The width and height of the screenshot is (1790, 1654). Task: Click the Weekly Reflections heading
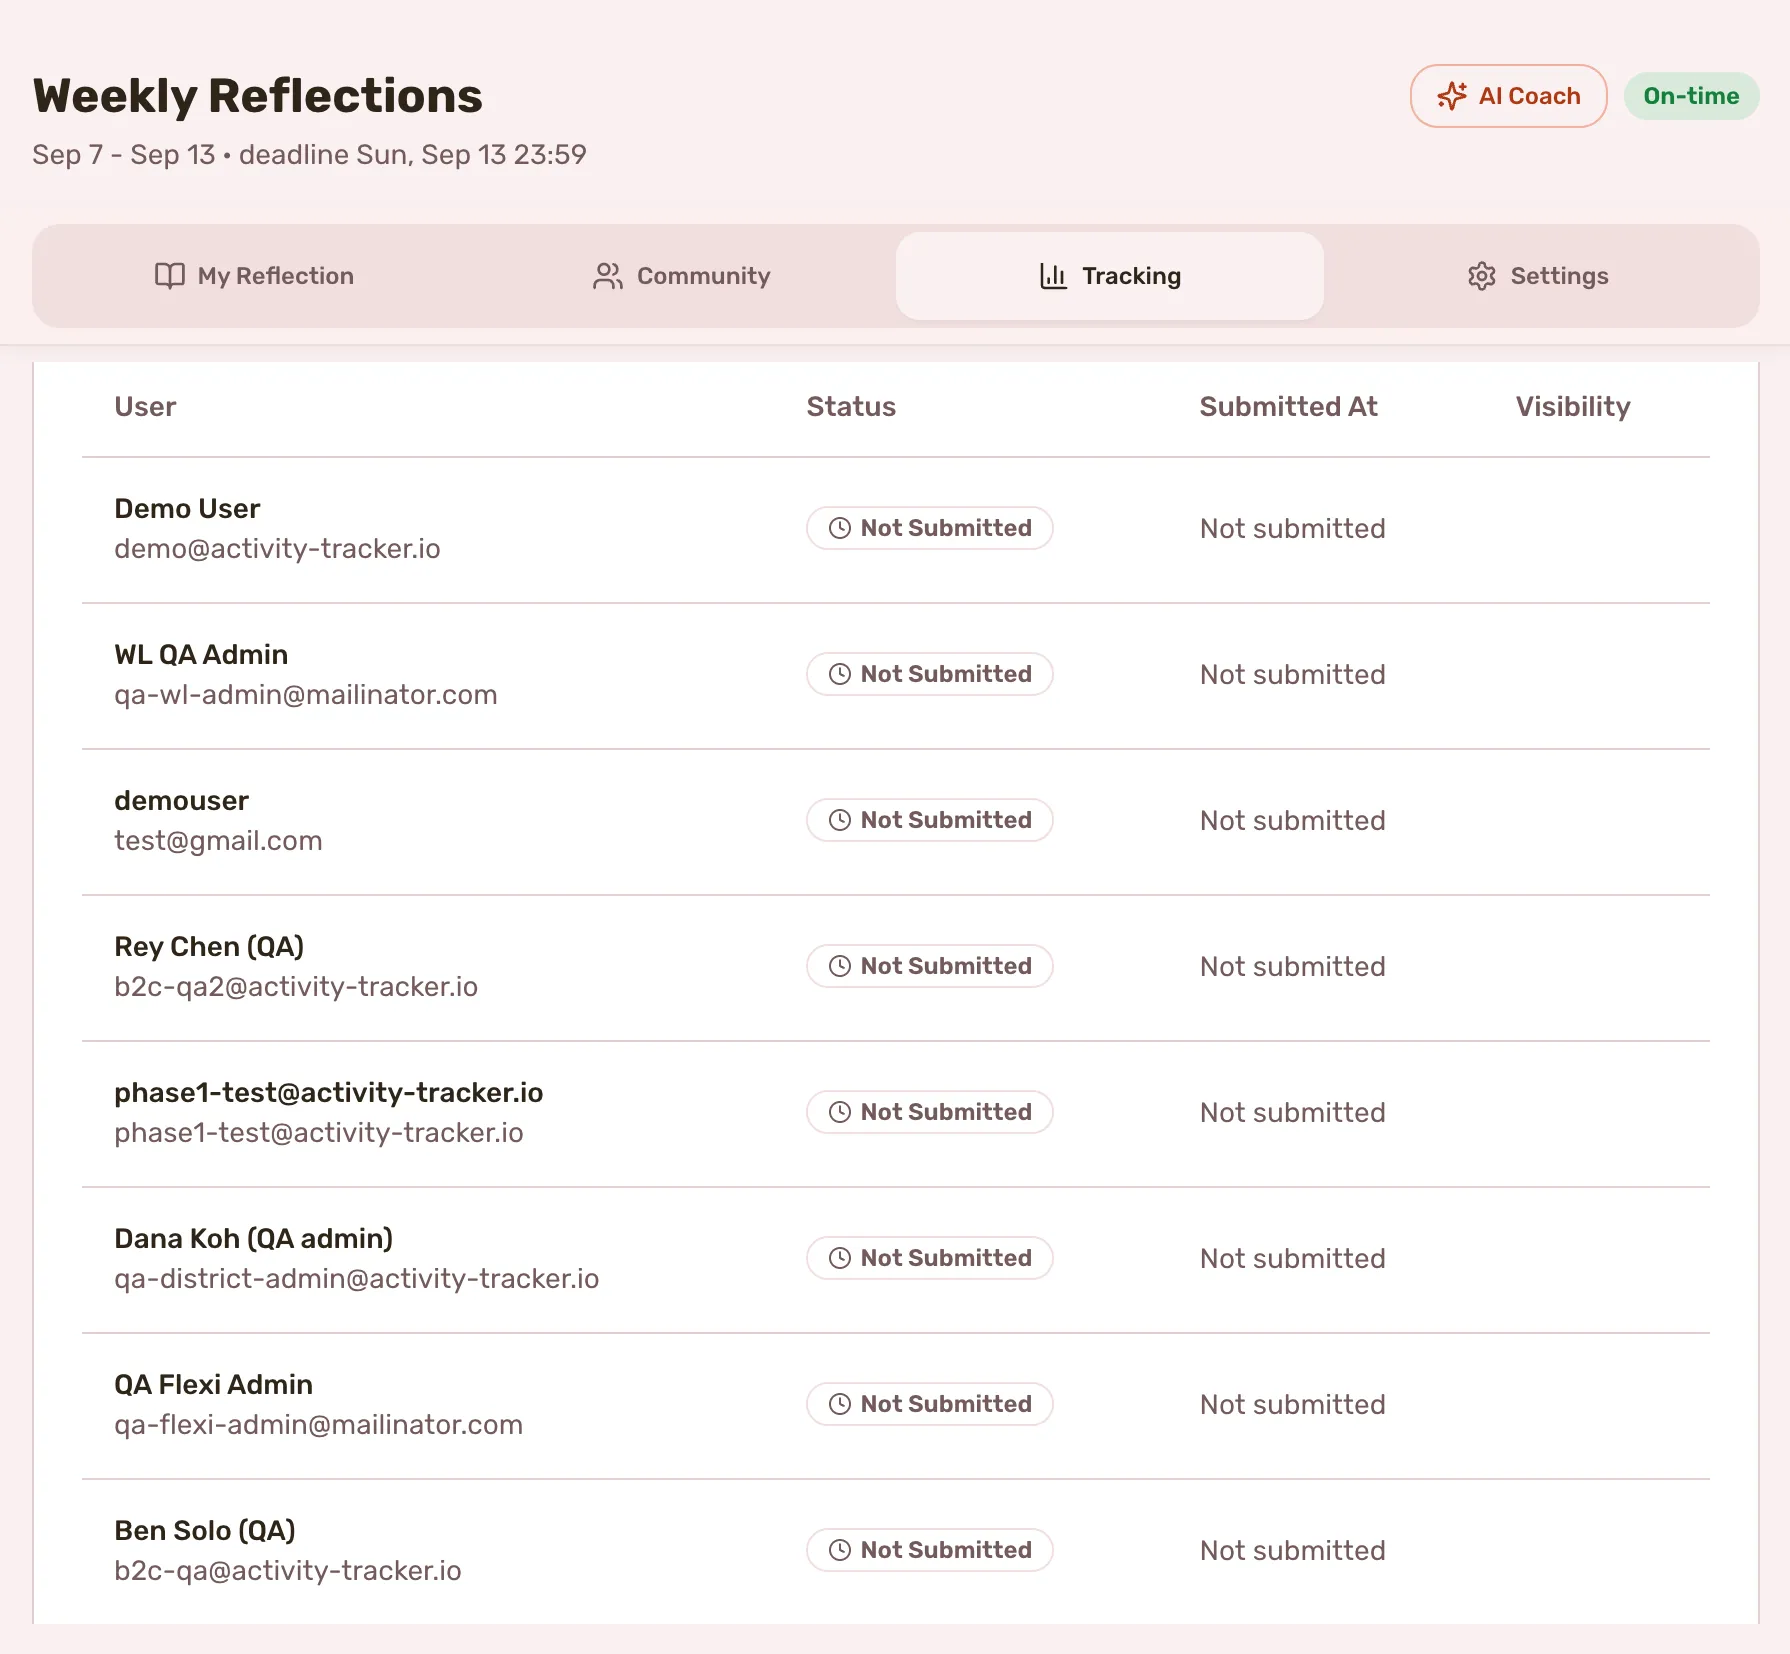(x=257, y=96)
